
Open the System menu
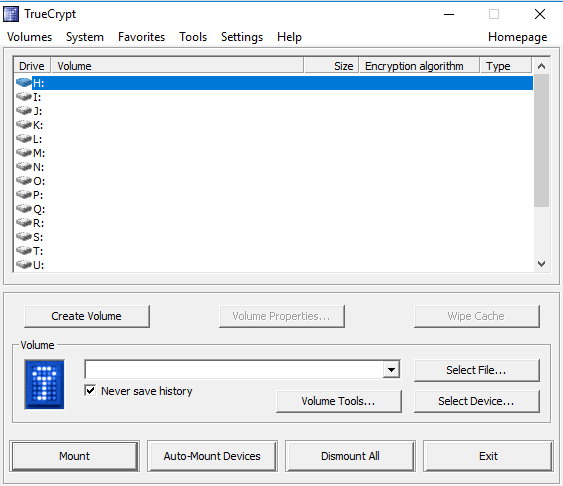point(85,37)
